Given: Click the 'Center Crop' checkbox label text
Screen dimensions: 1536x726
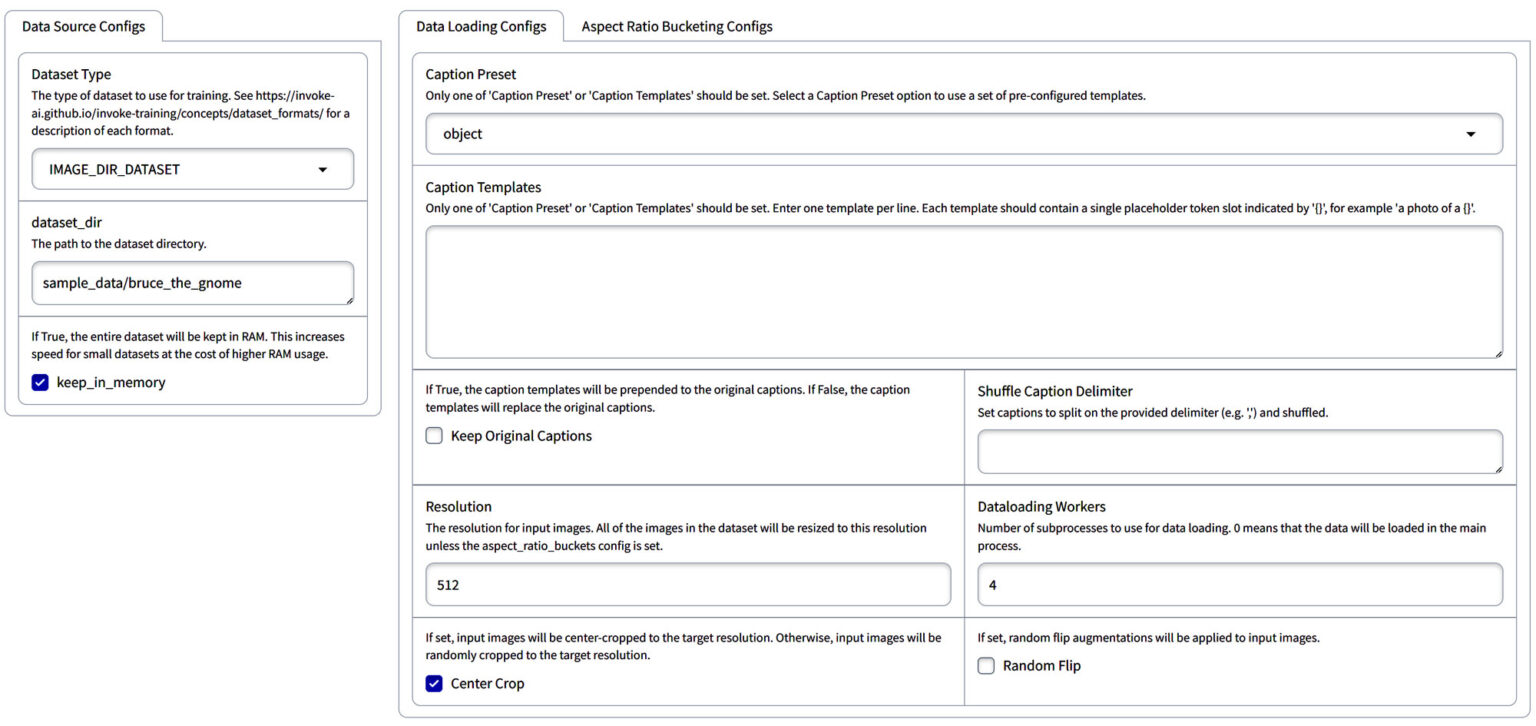Looking at the screenshot, I should tap(487, 684).
